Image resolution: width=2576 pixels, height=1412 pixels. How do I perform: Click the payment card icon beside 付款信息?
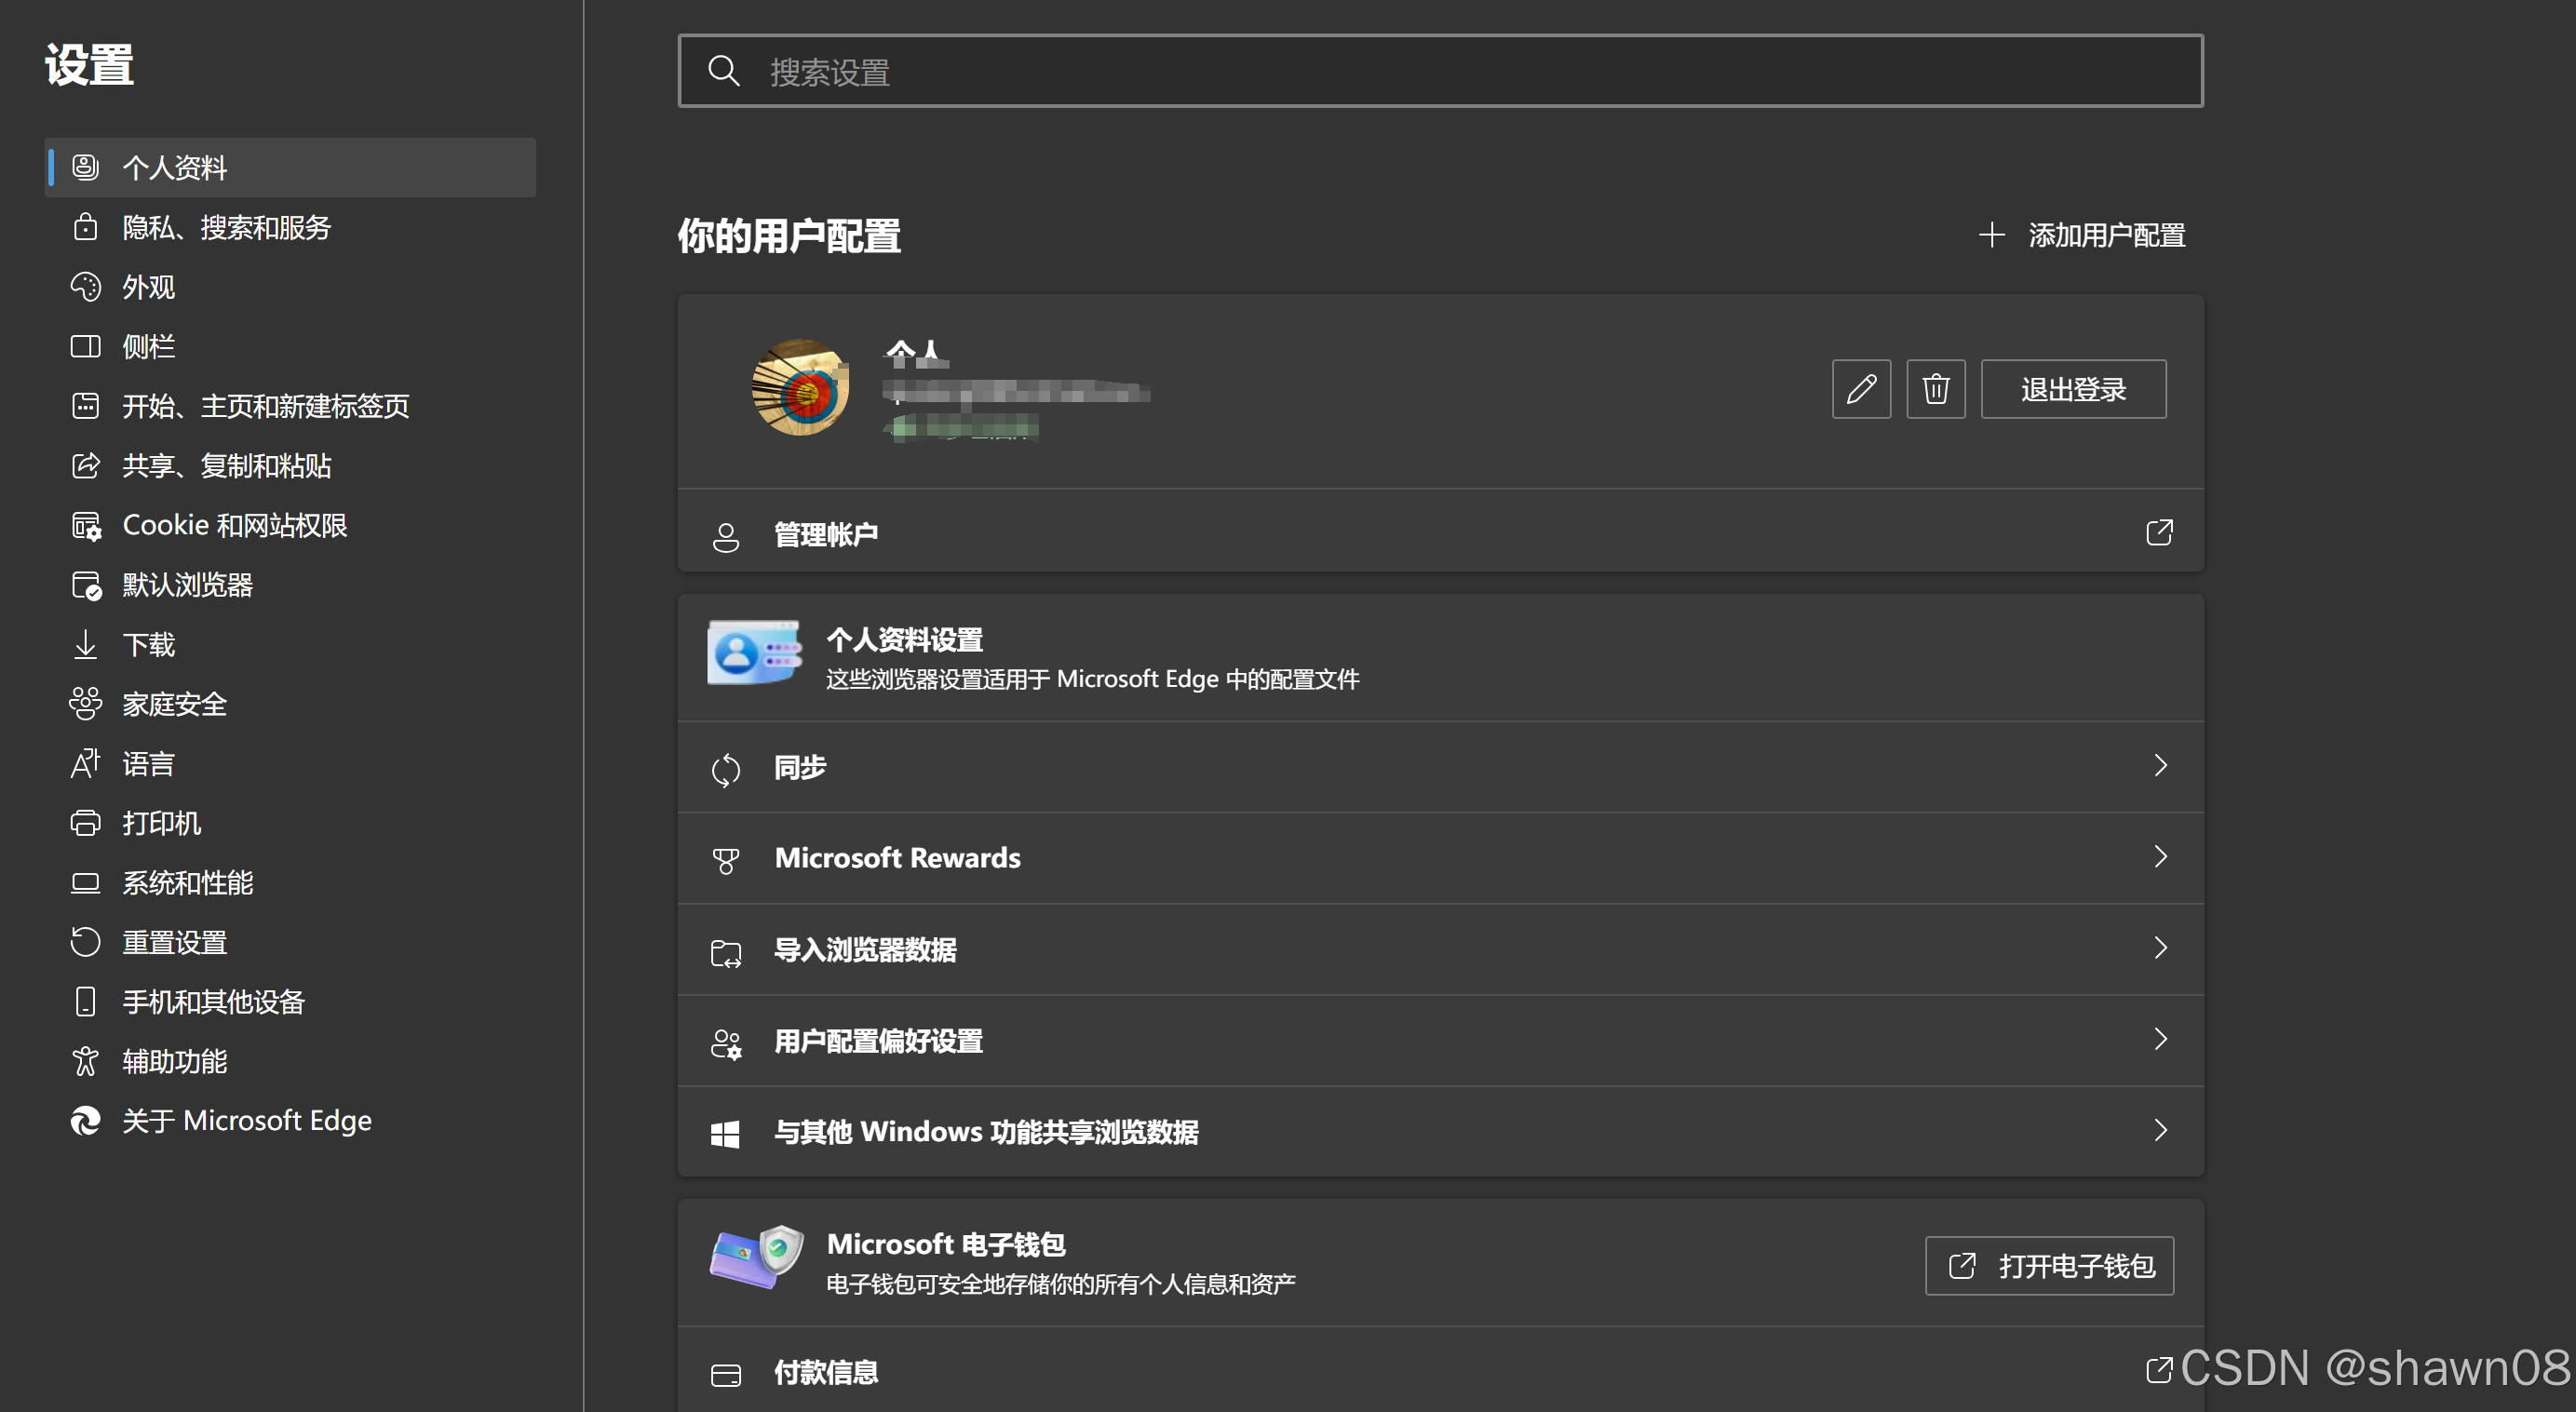point(726,1376)
